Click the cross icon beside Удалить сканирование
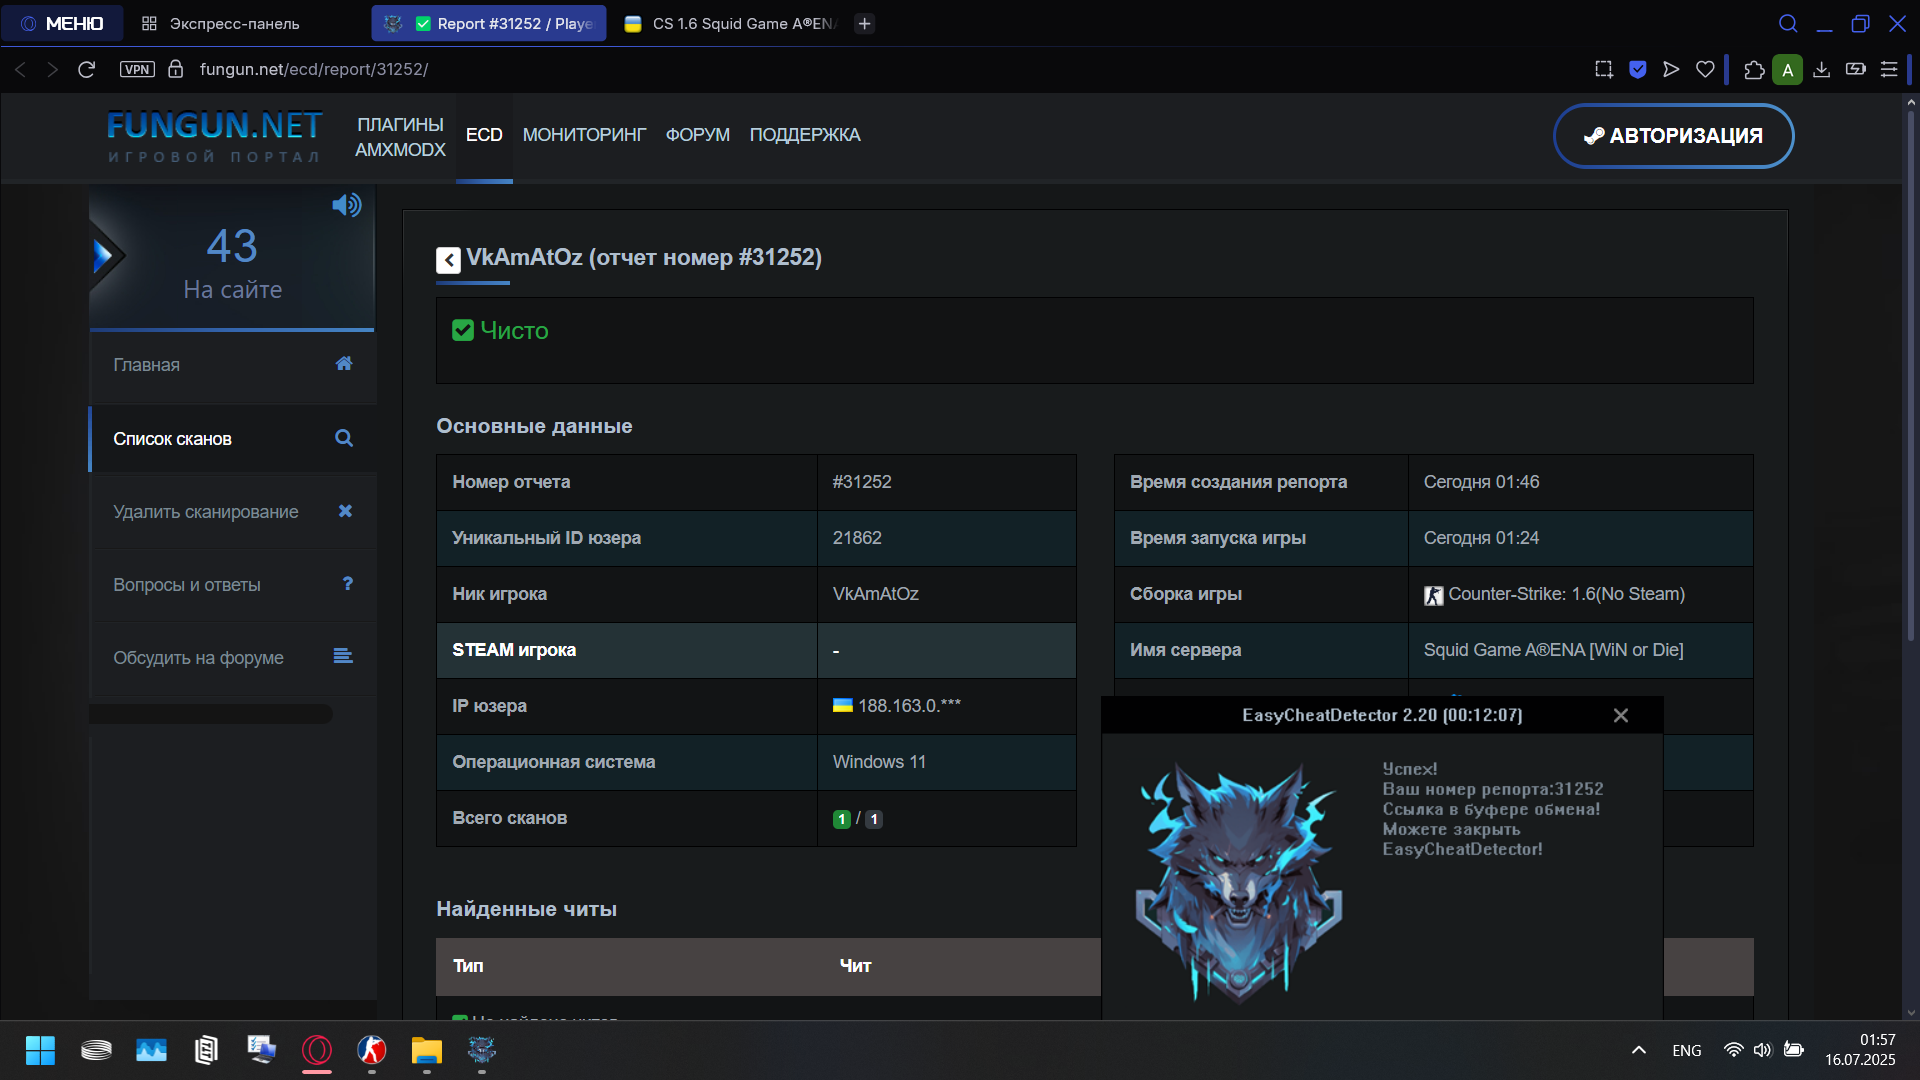This screenshot has width=1920, height=1080. 345,511
